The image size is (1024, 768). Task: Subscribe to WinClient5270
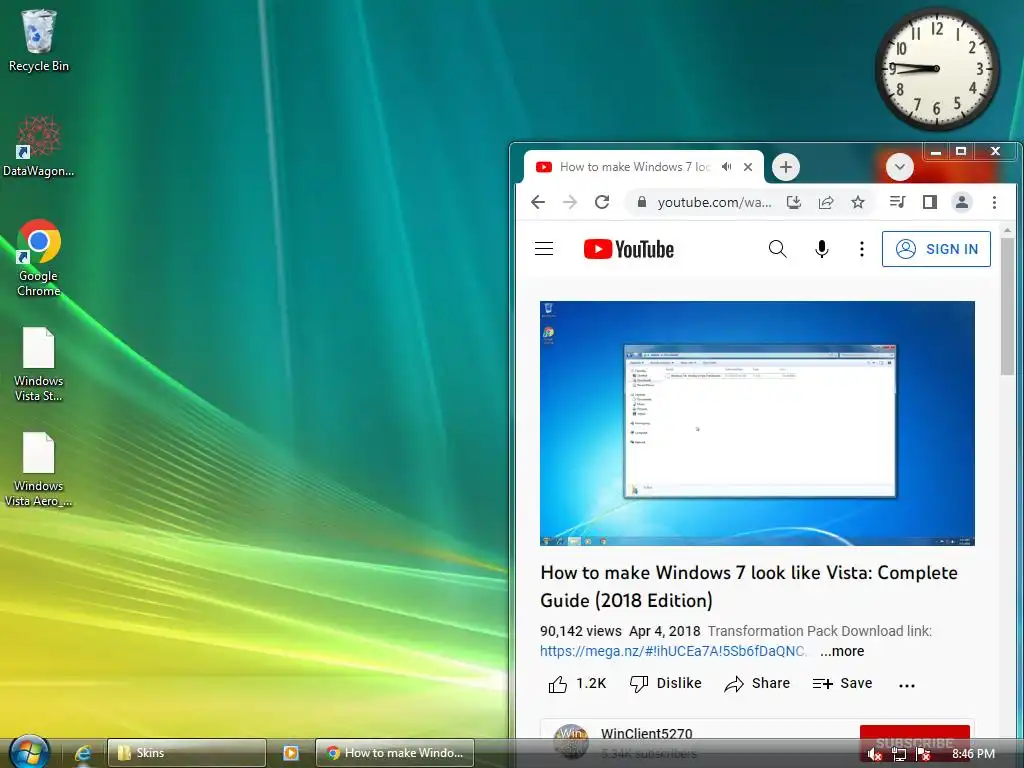tap(914, 743)
